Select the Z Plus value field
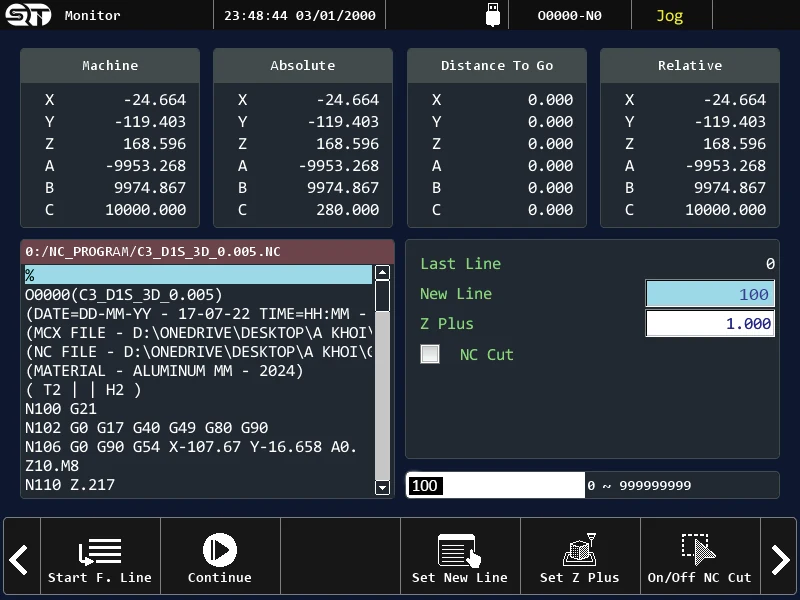This screenshot has width=800, height=600. pos(710,323)
